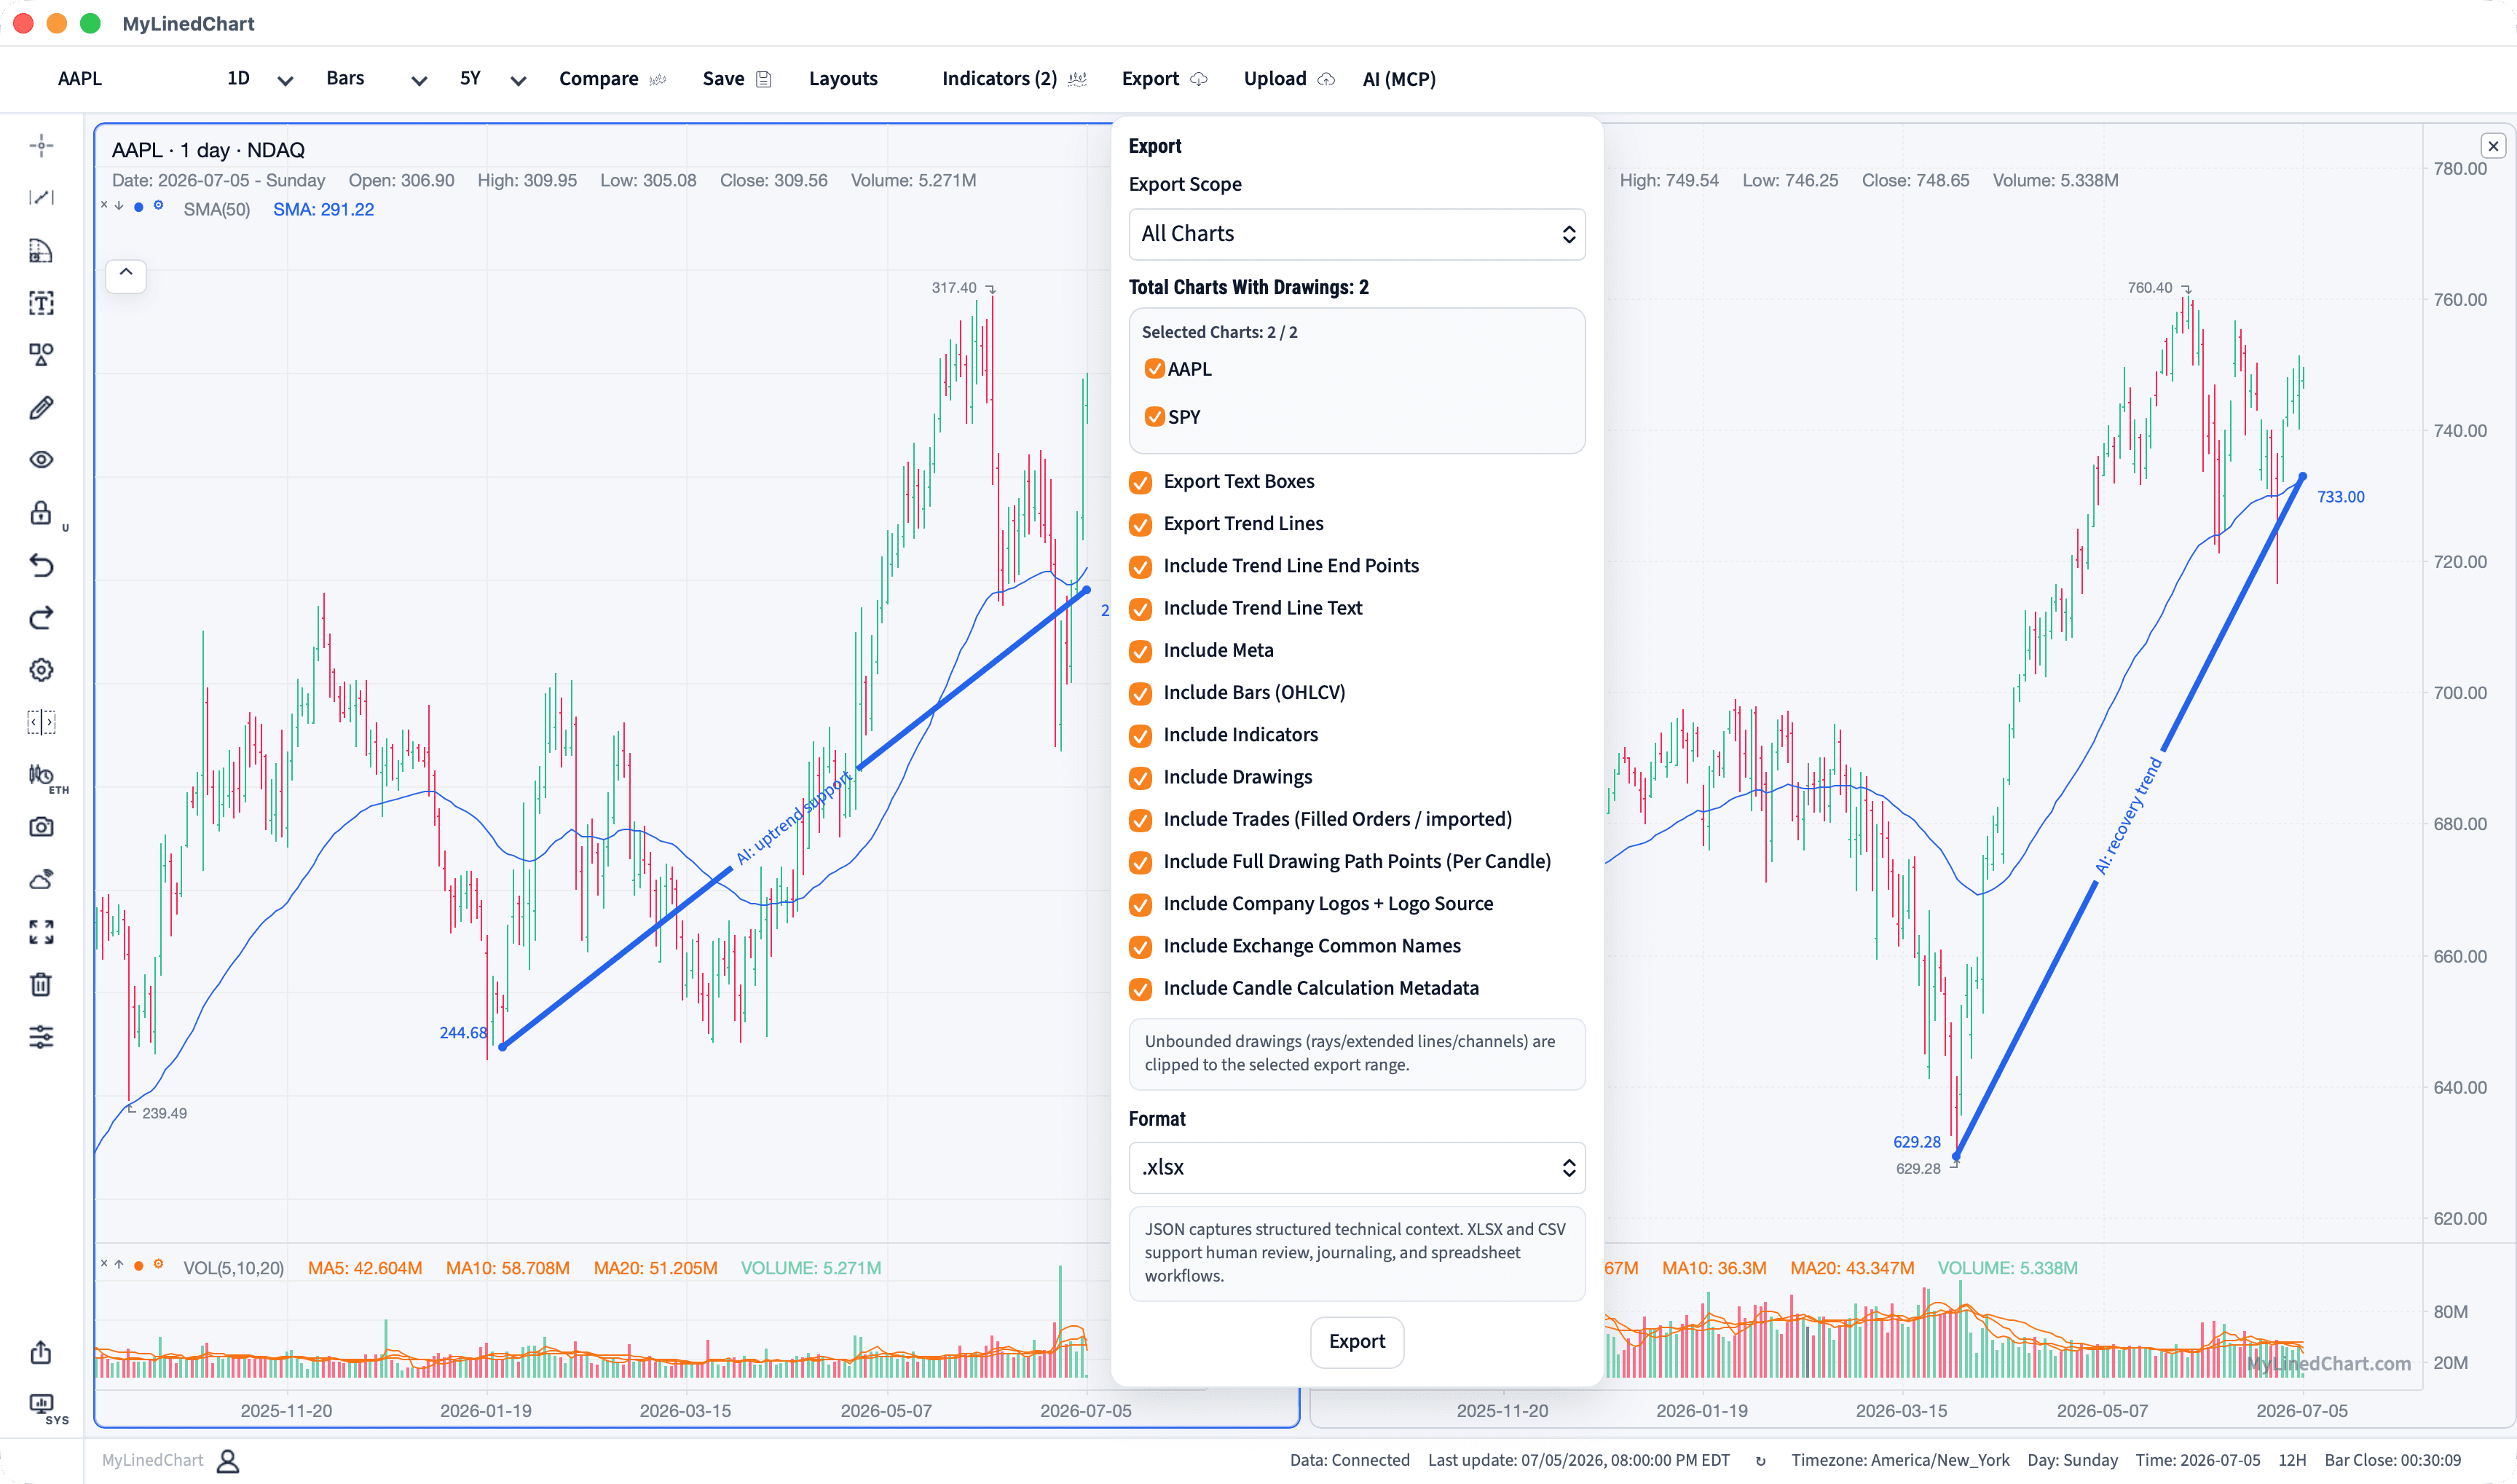Uncheck the SPY chart checkbox
The image size is (2517, 1484).
(1155, 417)
